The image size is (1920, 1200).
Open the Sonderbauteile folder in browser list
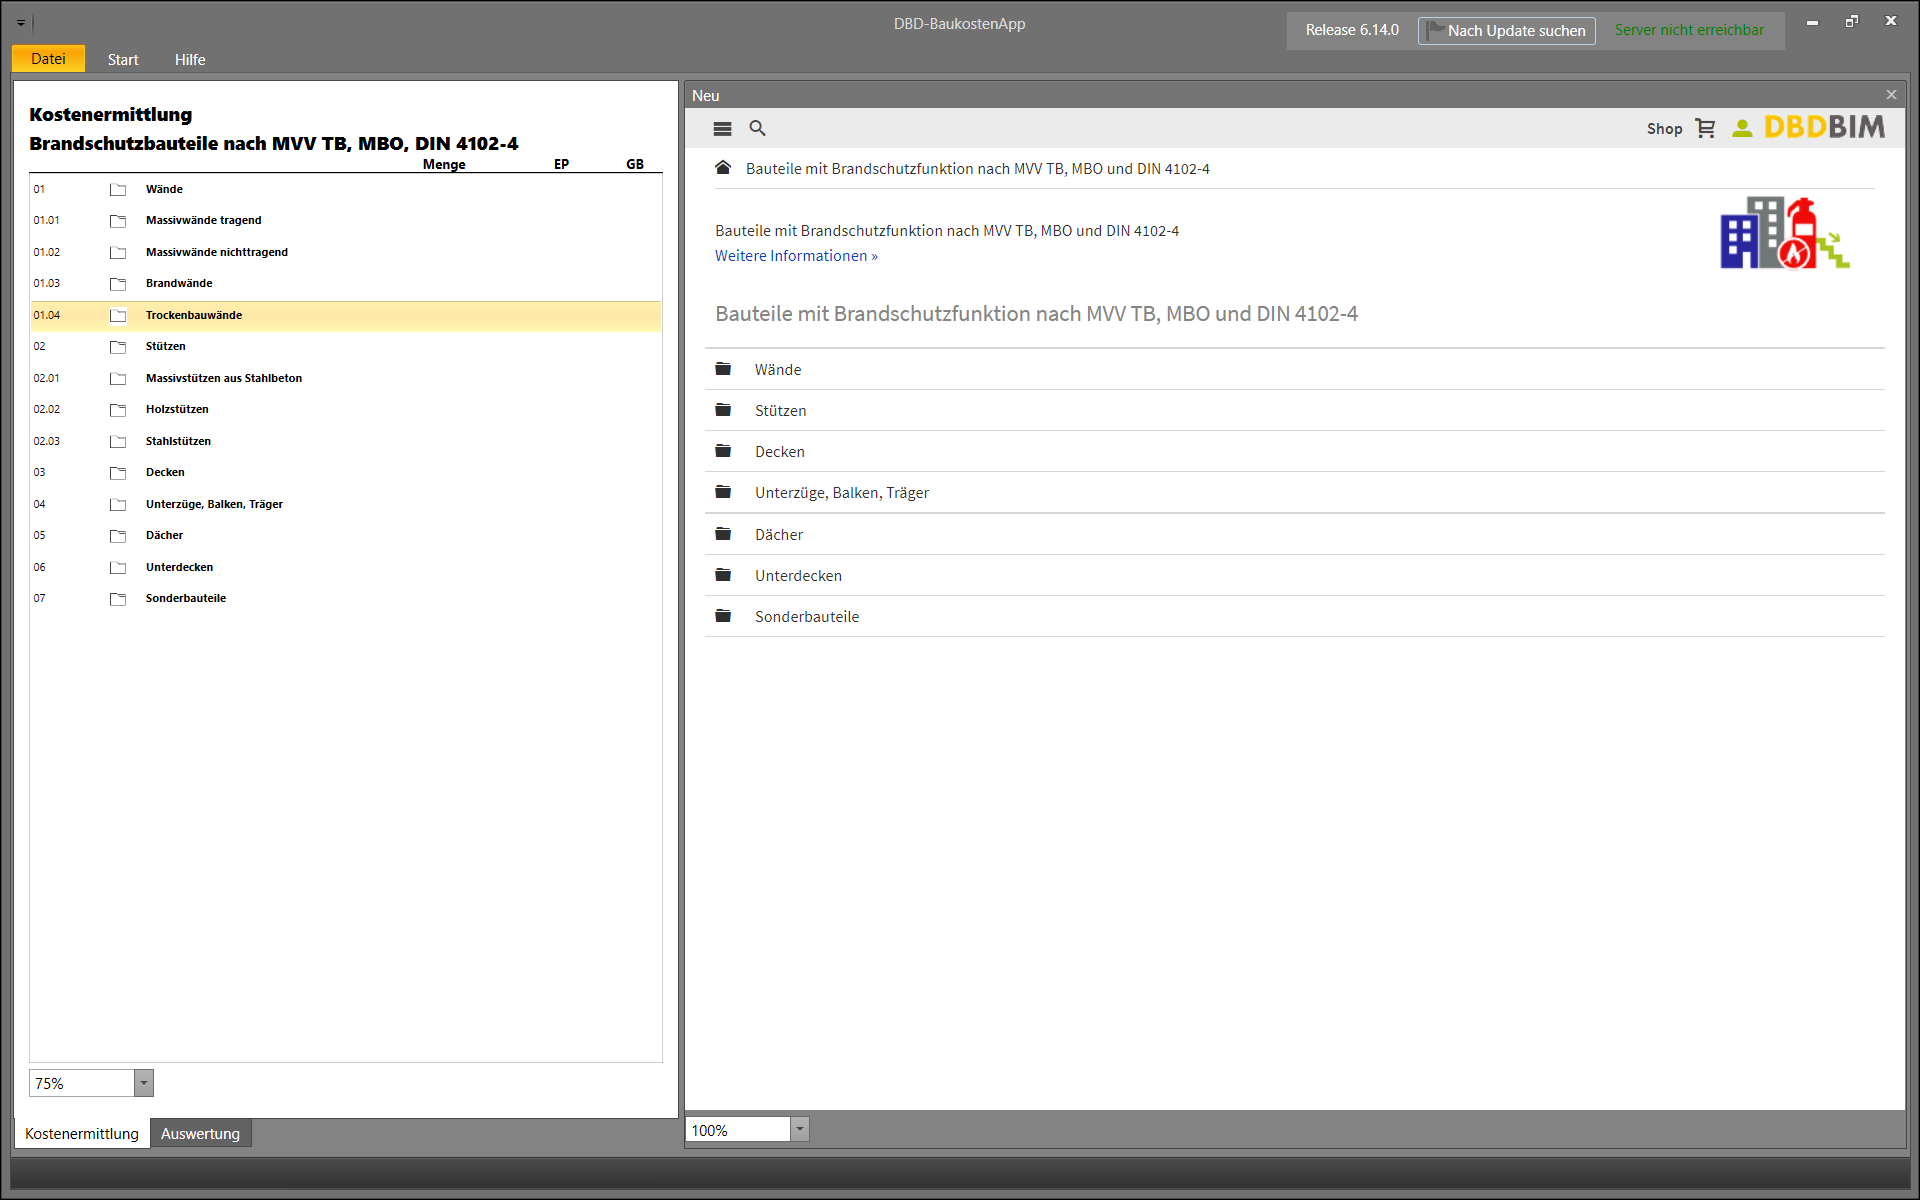coord(1295,617)
